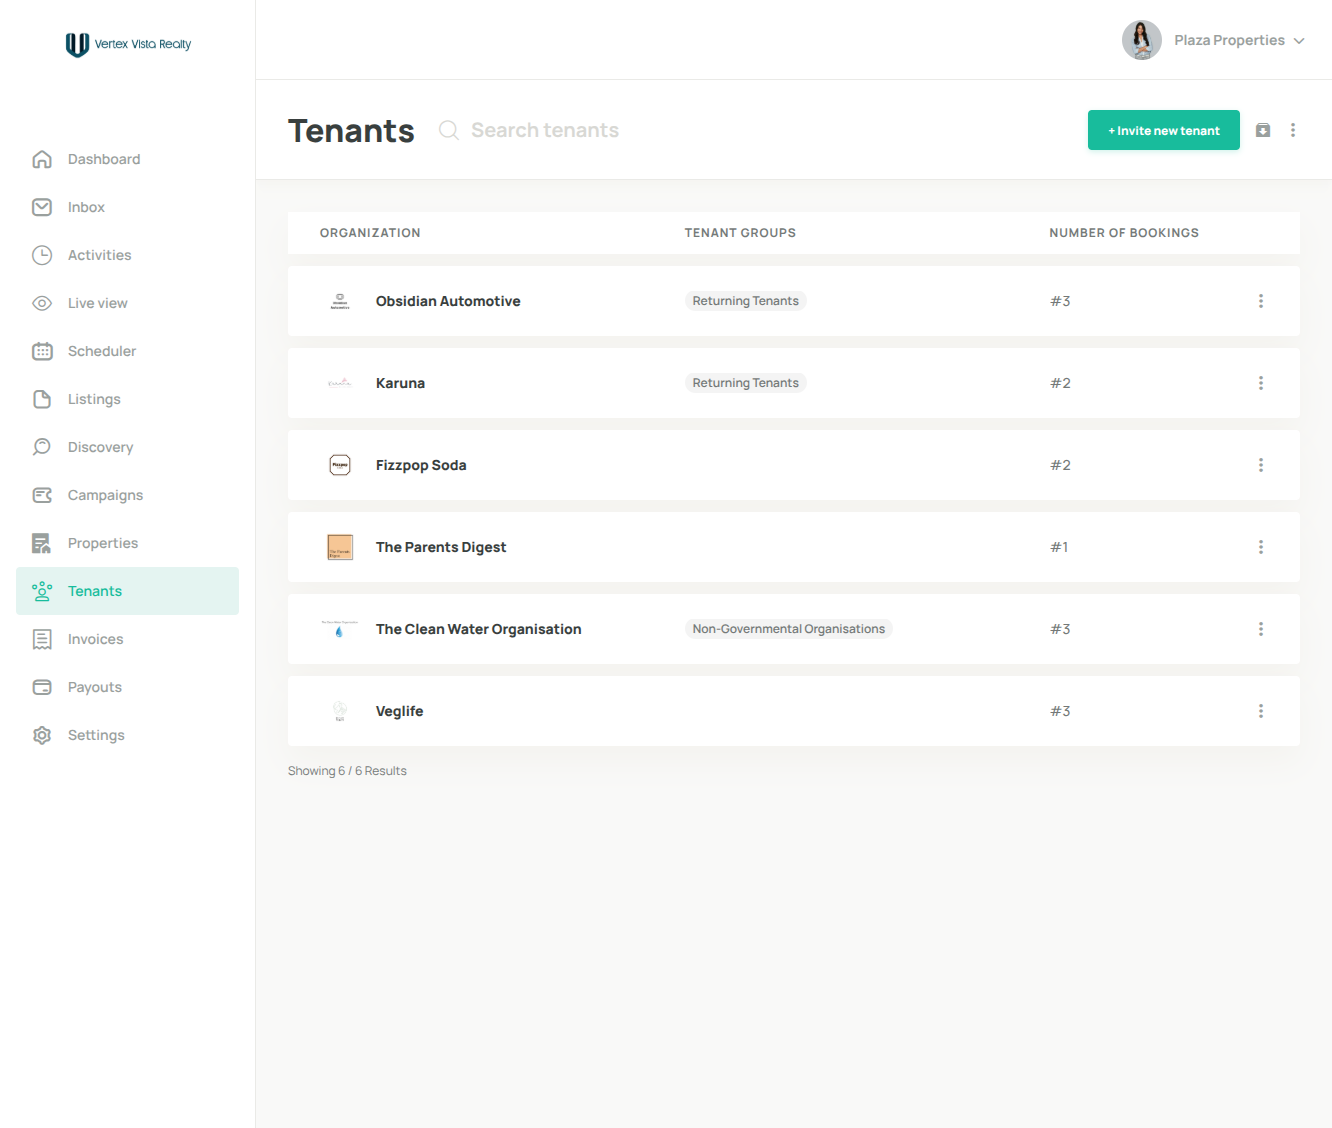This screenshot has height=1128, width=1332.
Task: Click the search magnifier icon
Action: click(x=449, y=130)
